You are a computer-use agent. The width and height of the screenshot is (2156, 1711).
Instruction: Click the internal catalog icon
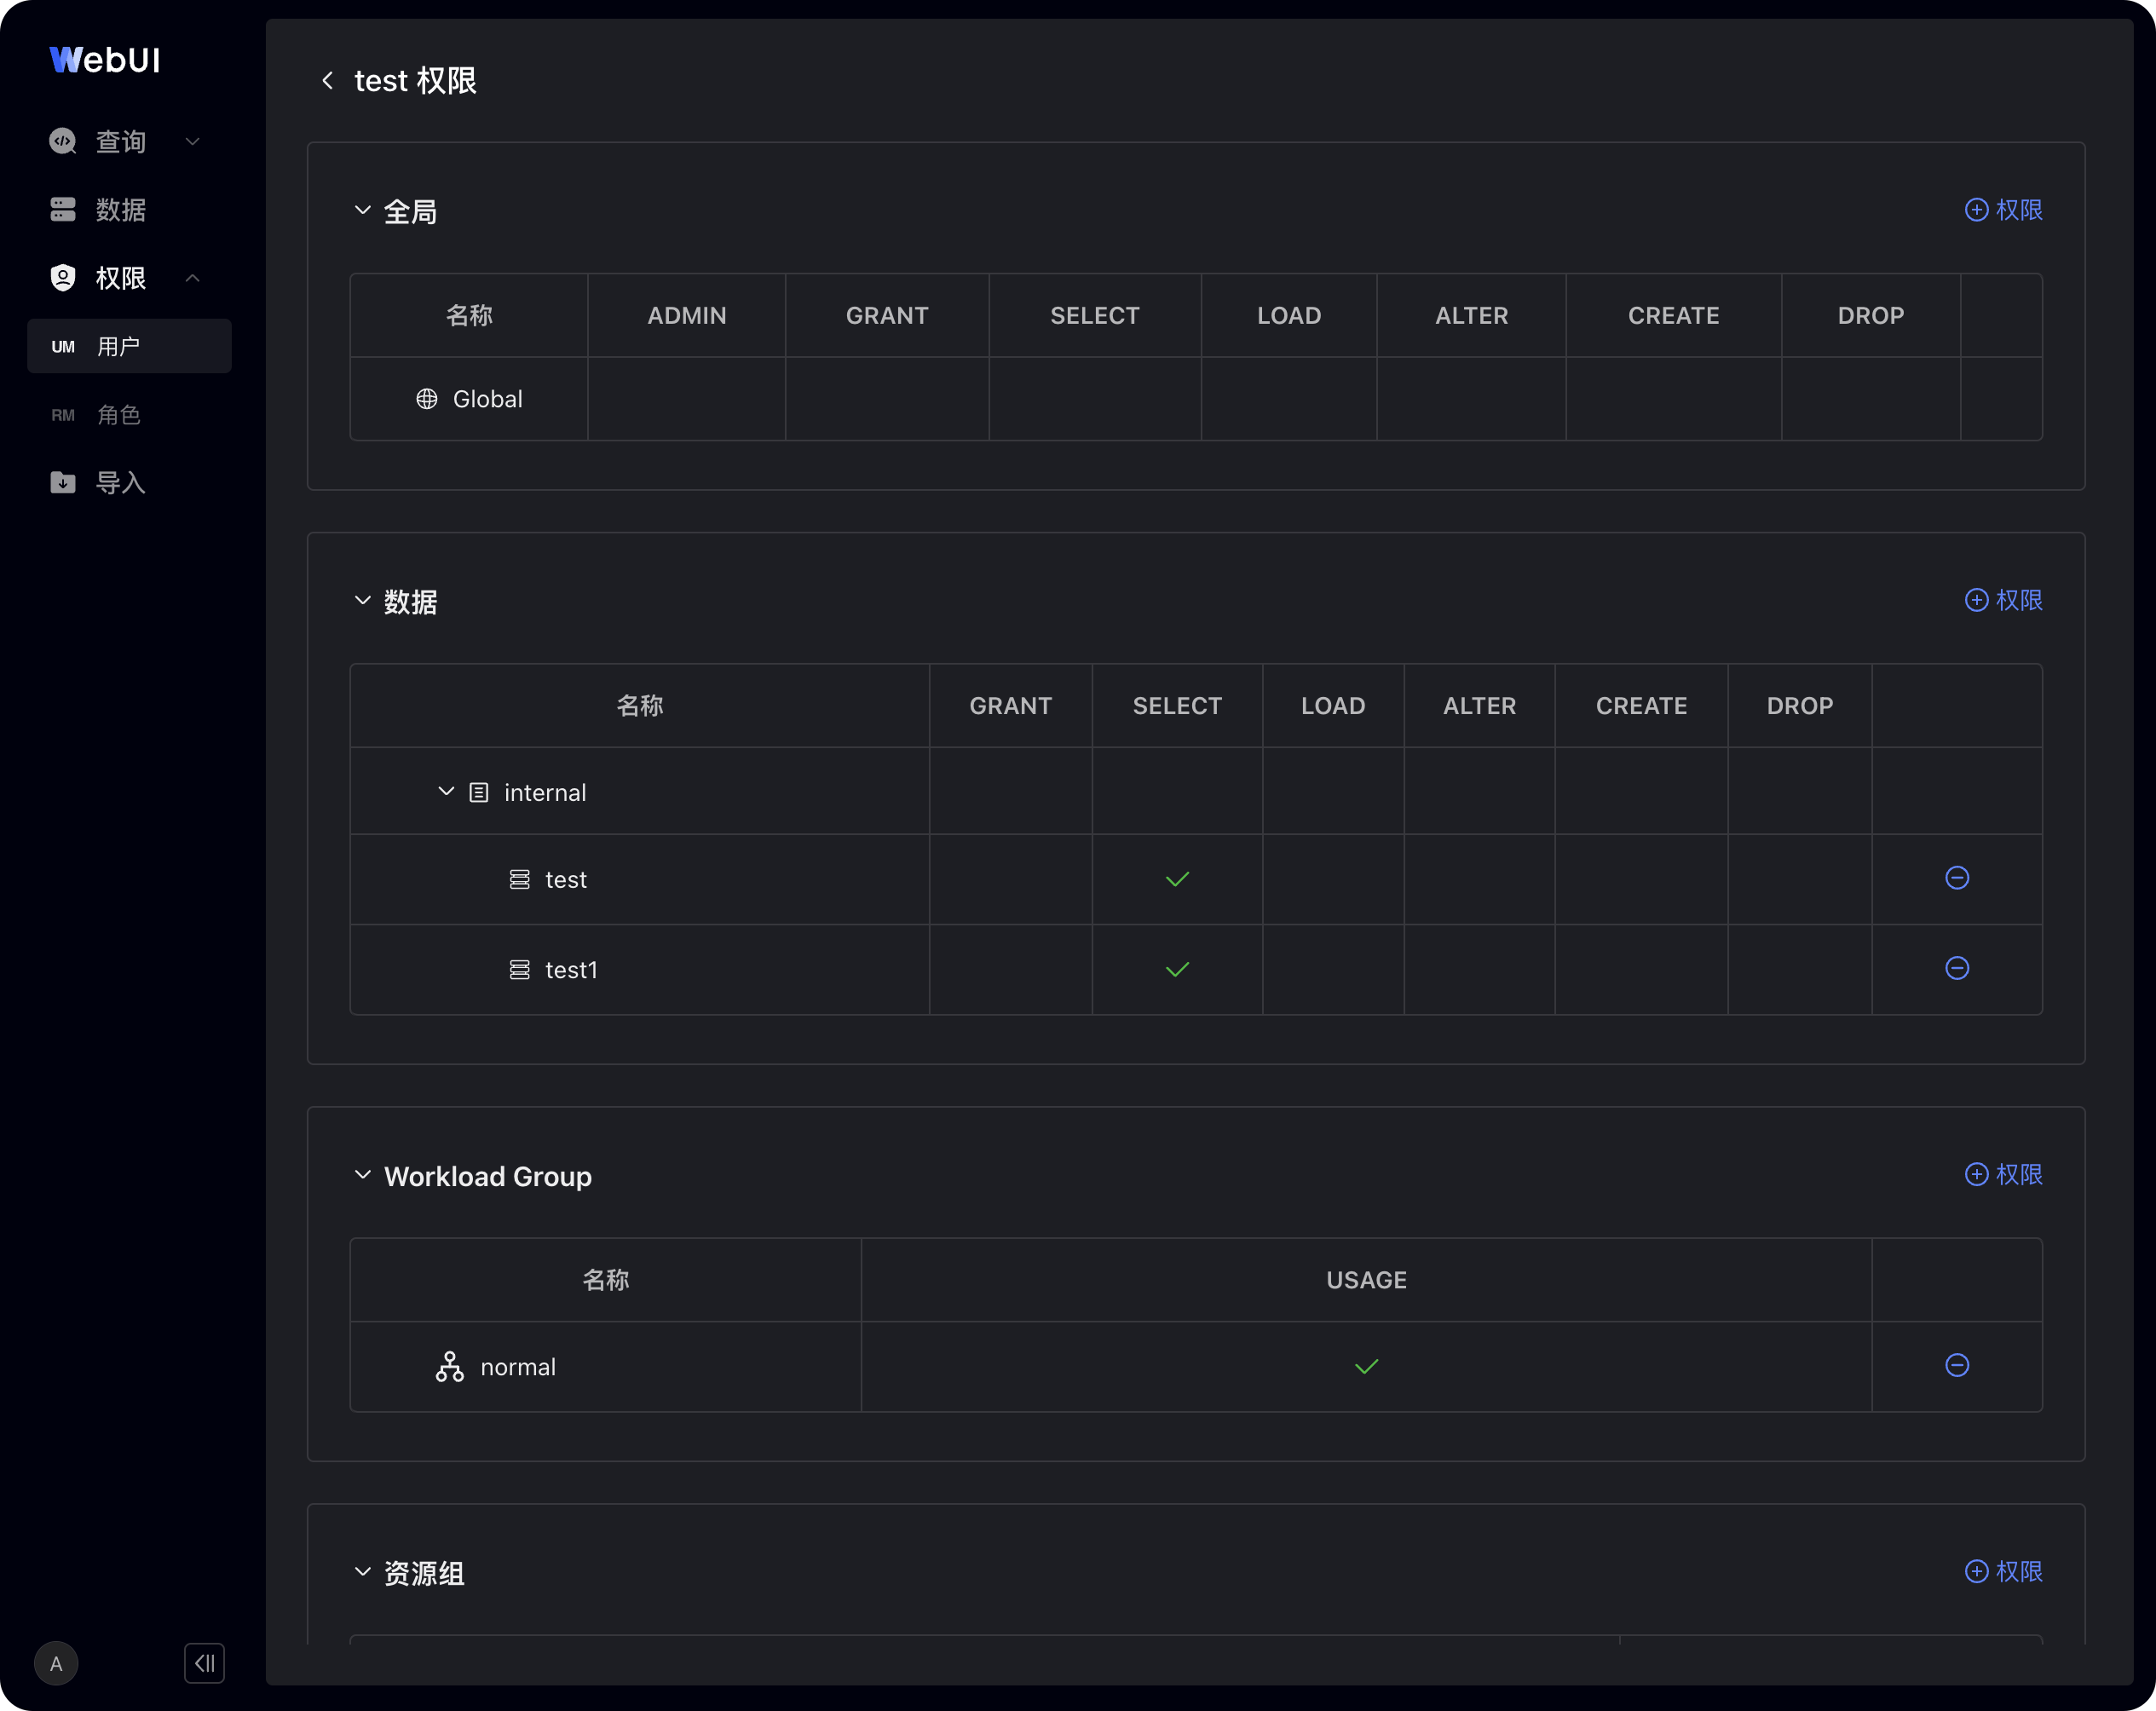(479, 792)
